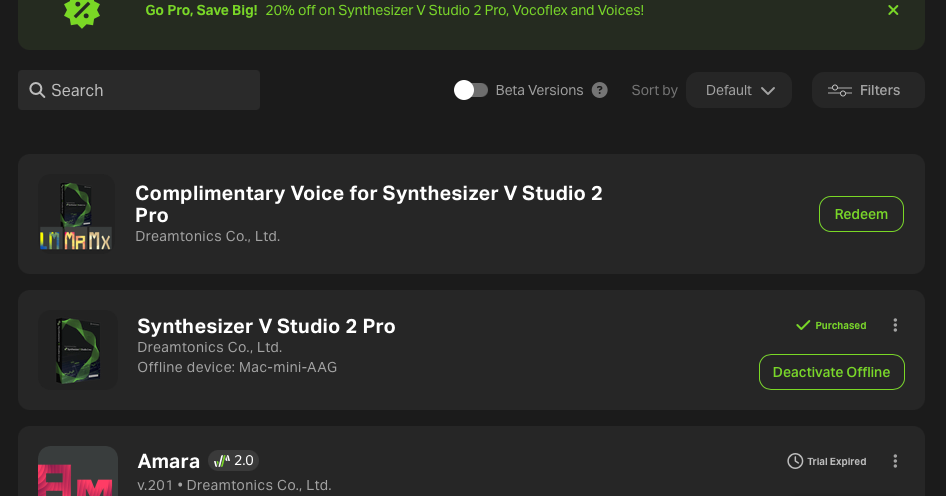Open more options menu for Amara
This screenshot has height=496, width=946.
coord(895,461)
